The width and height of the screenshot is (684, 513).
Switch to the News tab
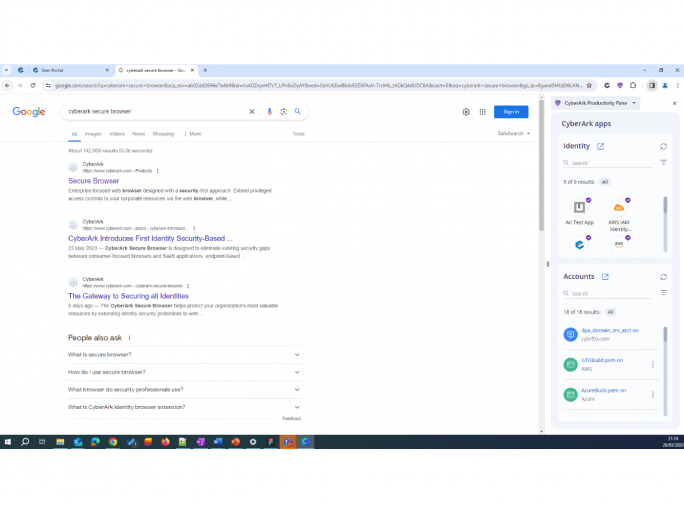point(139,134)
